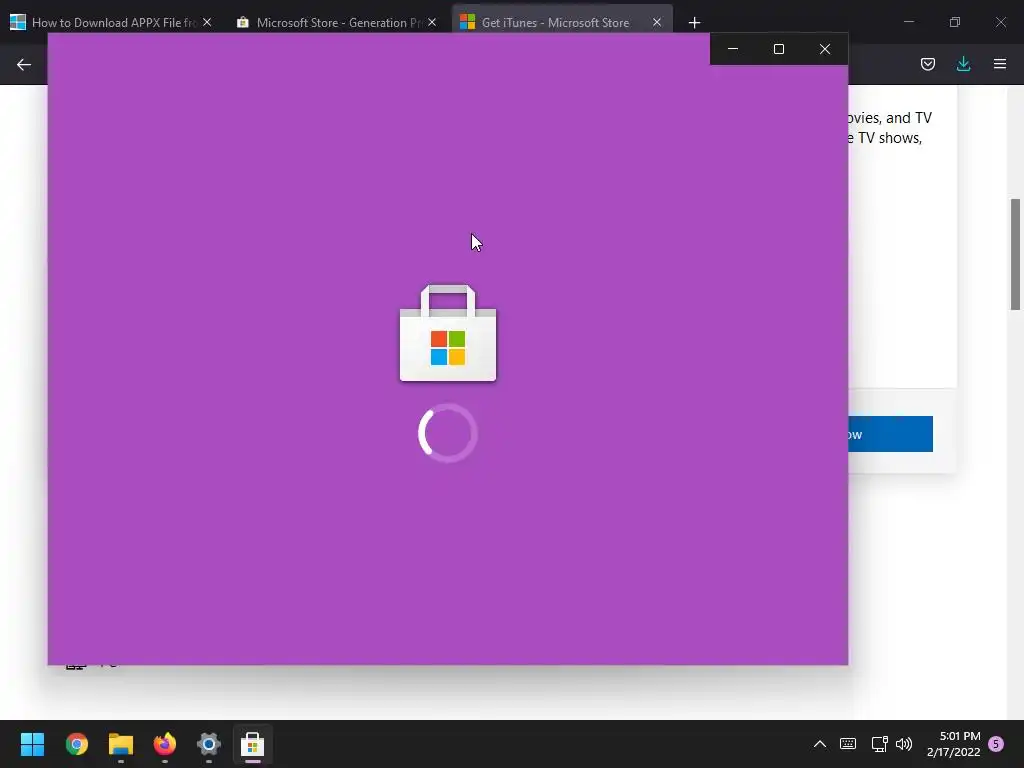Click the Microsoft Store bag logo
The height and width of the screenshot is (768, 1024).
click(x=448, y=332)
